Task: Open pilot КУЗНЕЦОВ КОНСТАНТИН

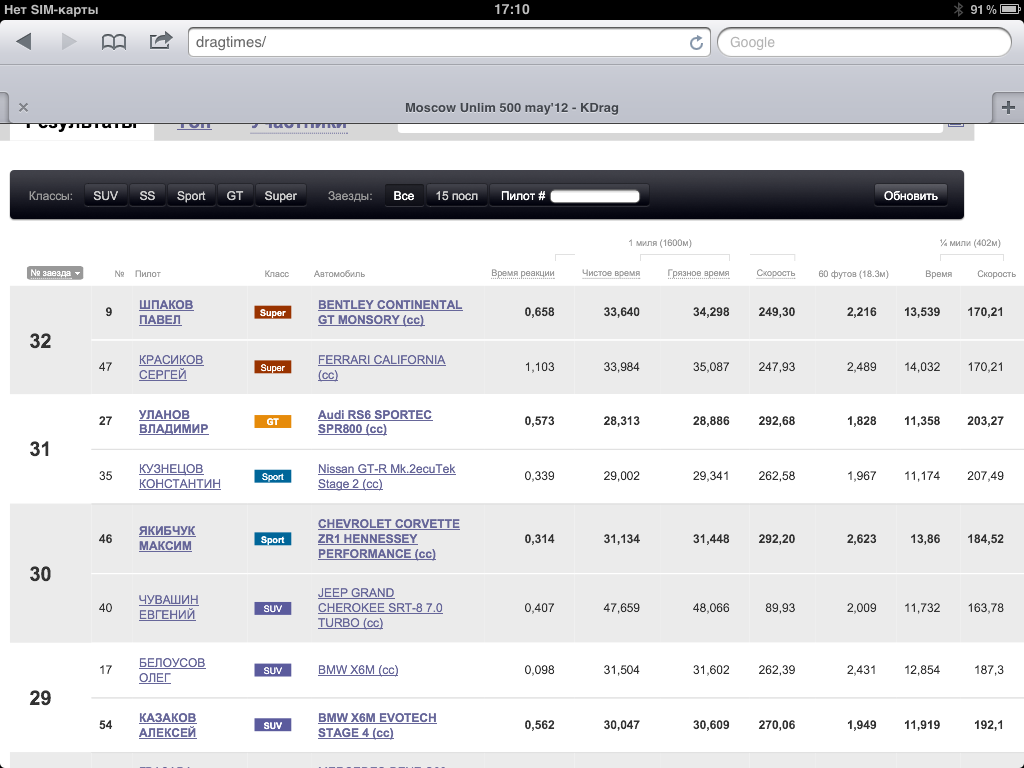Action: click(x=180, y=476)
